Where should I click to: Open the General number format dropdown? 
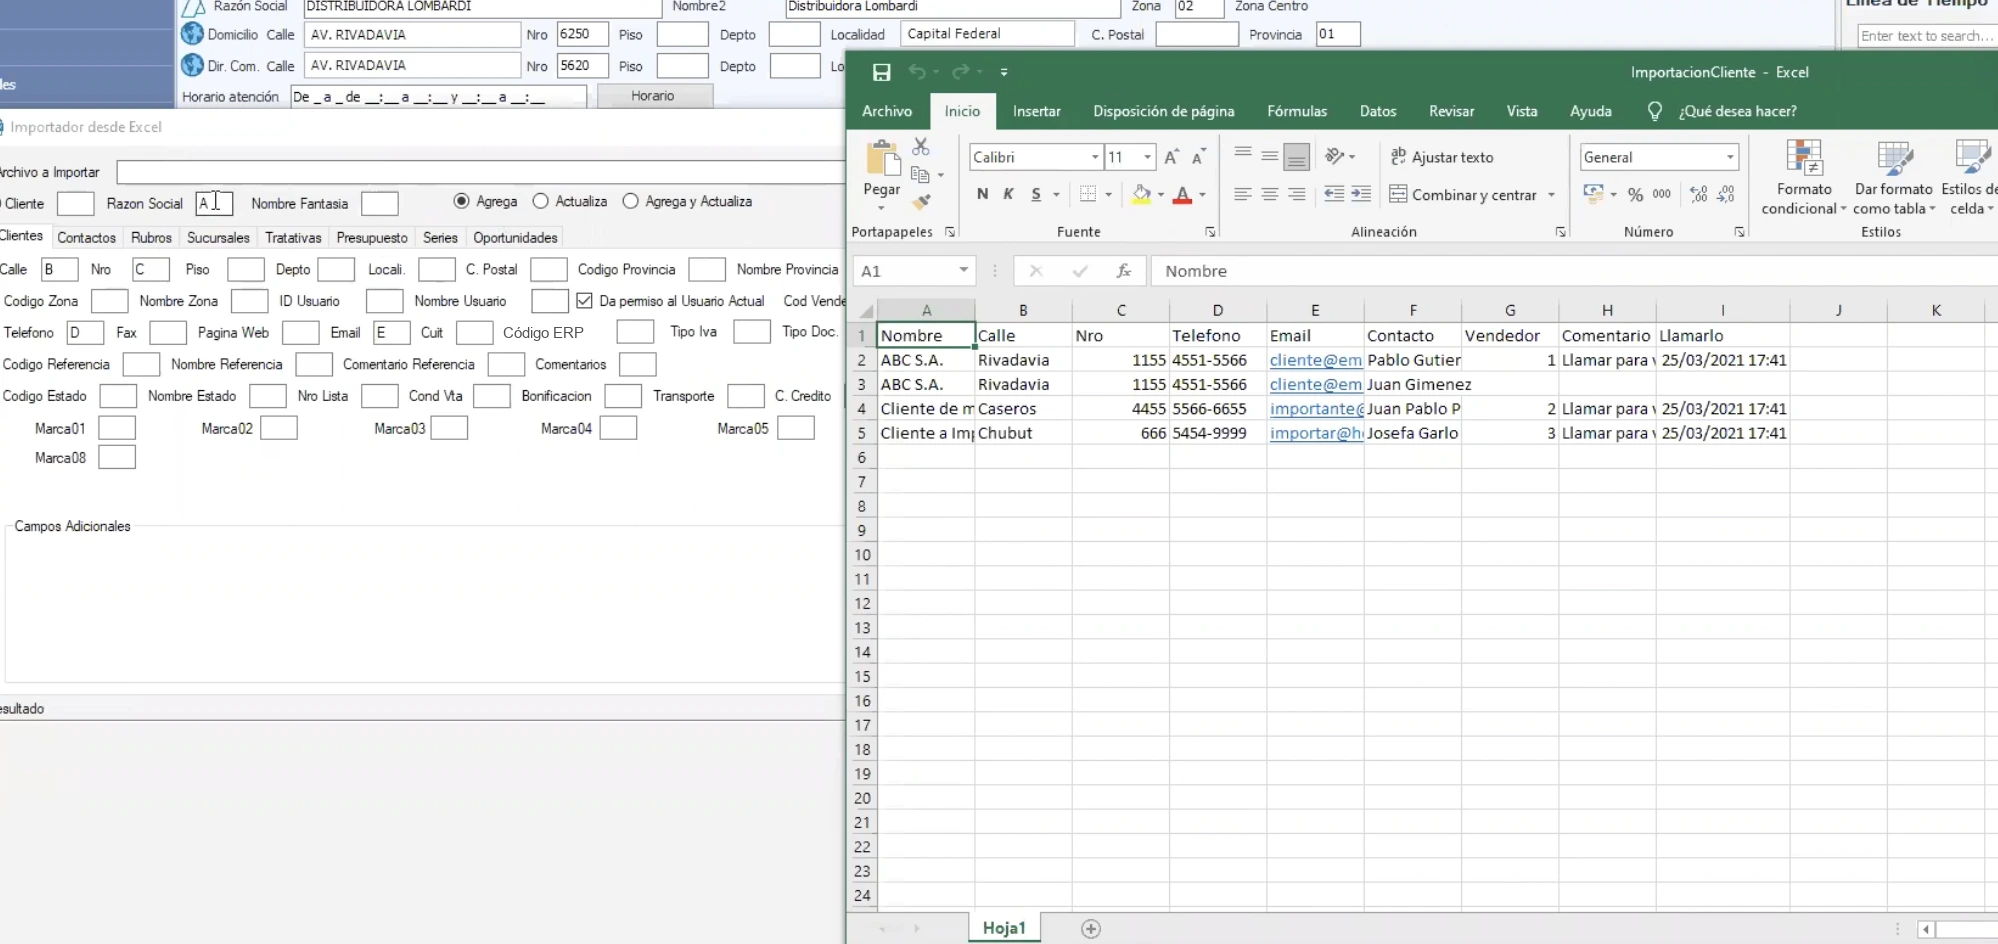click(x=1730, y=157)
